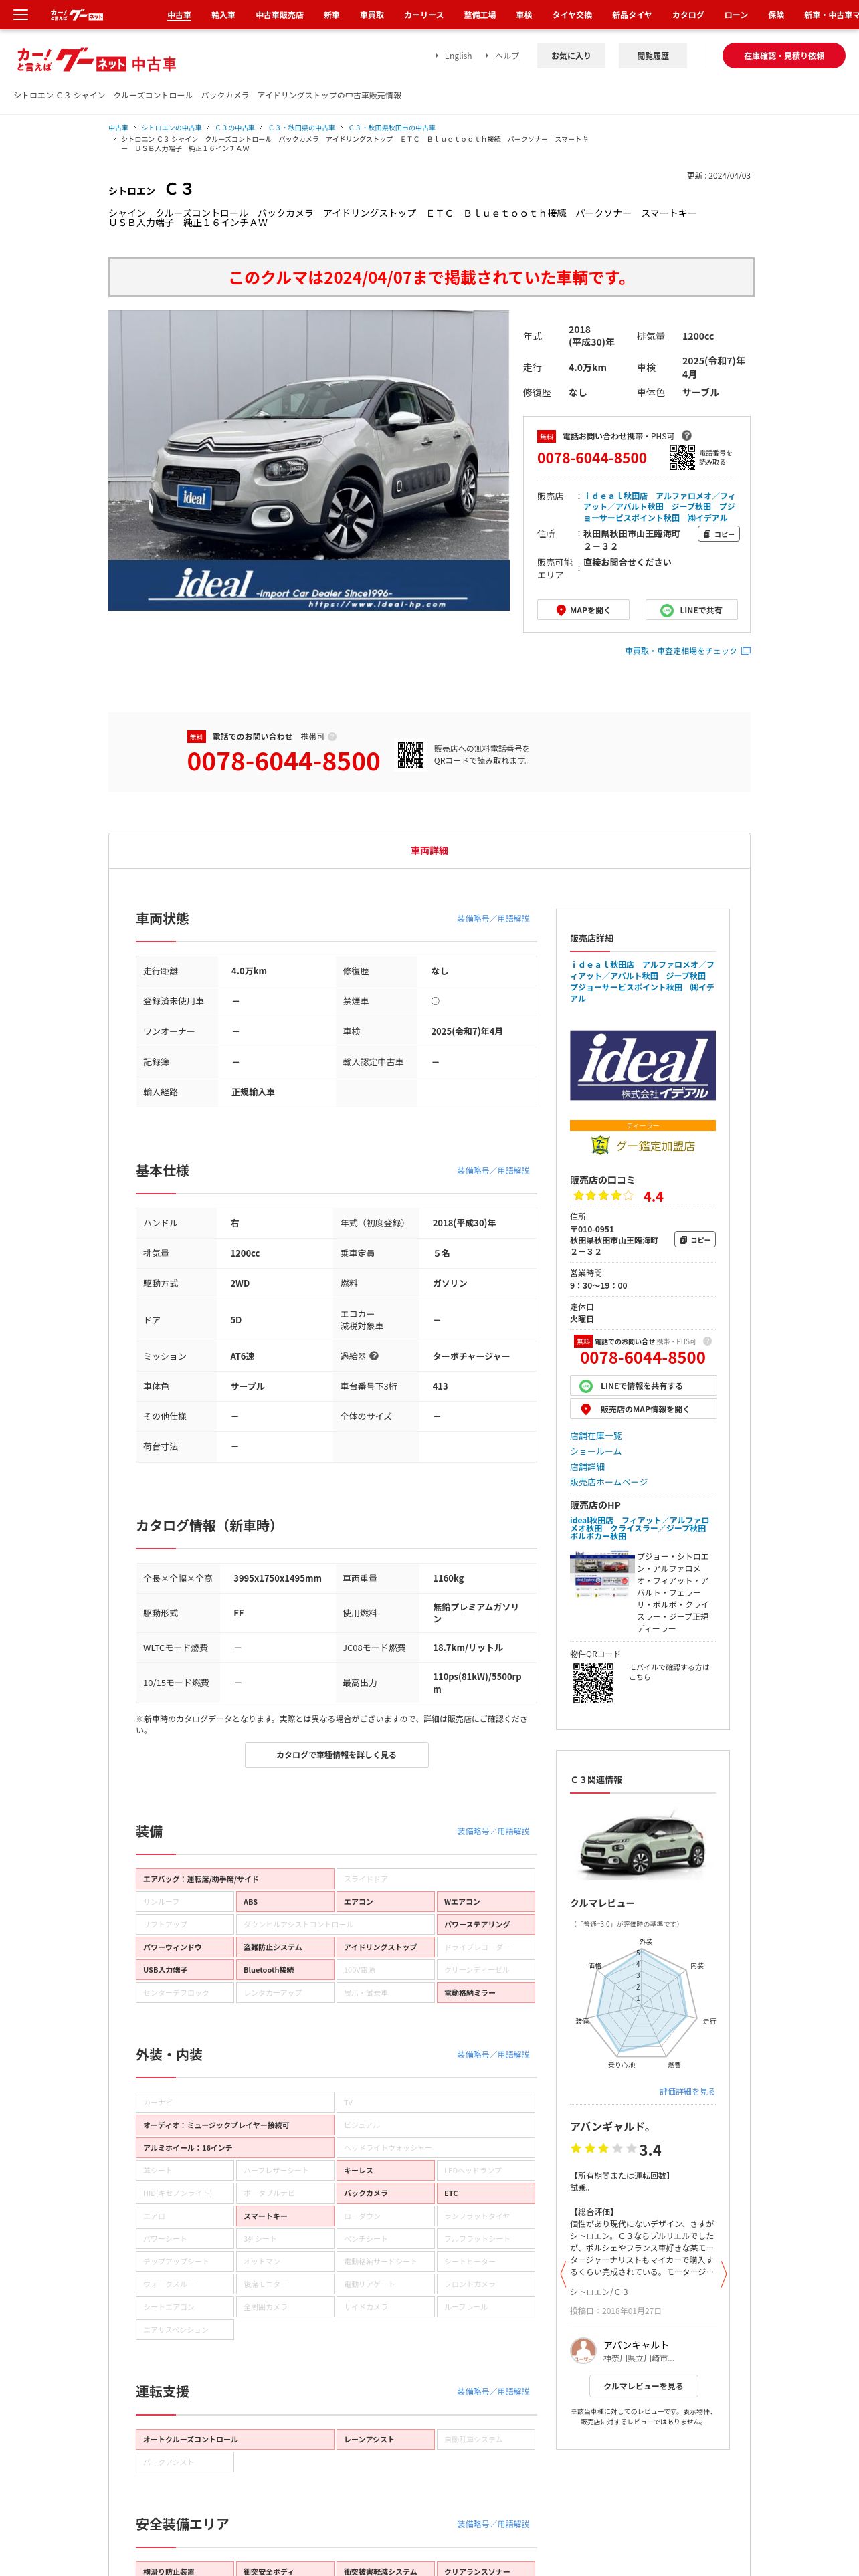Open 販売店ホームページ link

[609, 1482]
